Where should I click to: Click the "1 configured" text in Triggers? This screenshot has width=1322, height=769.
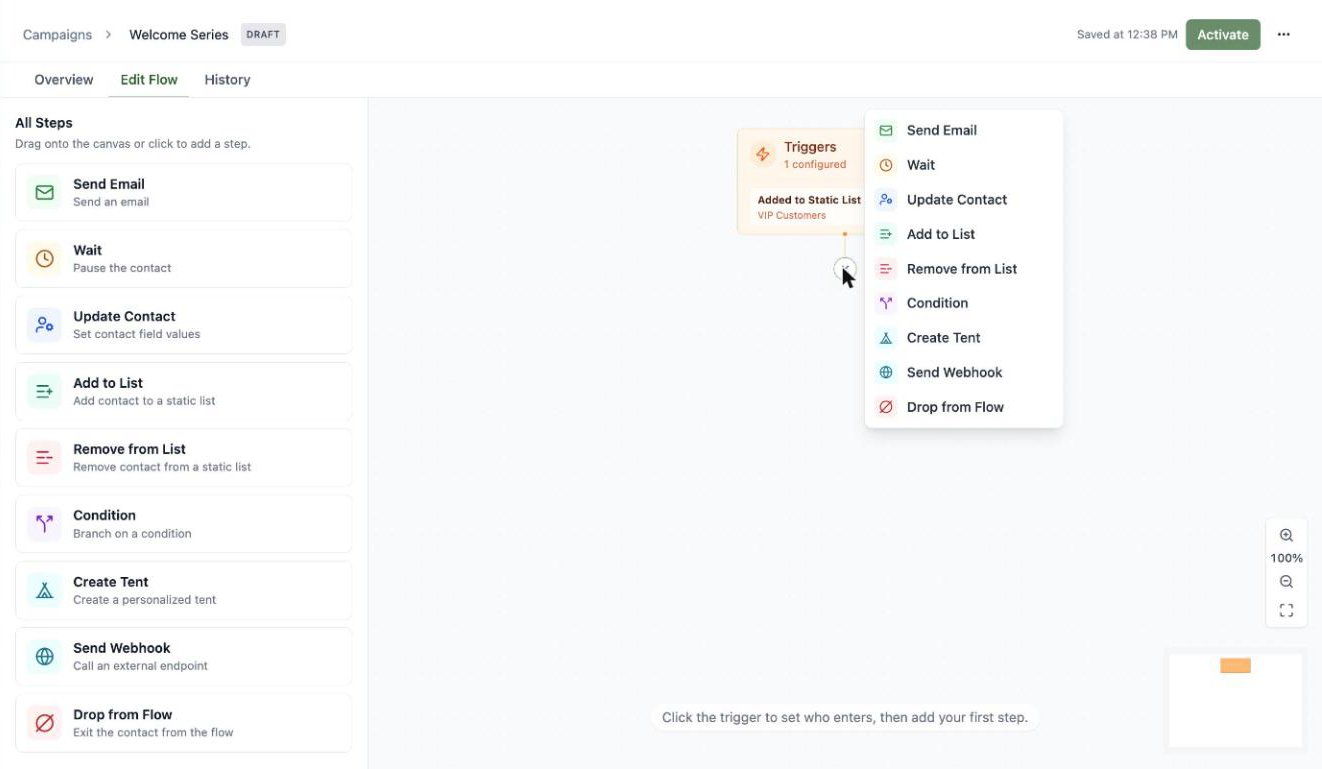[815, 164]
